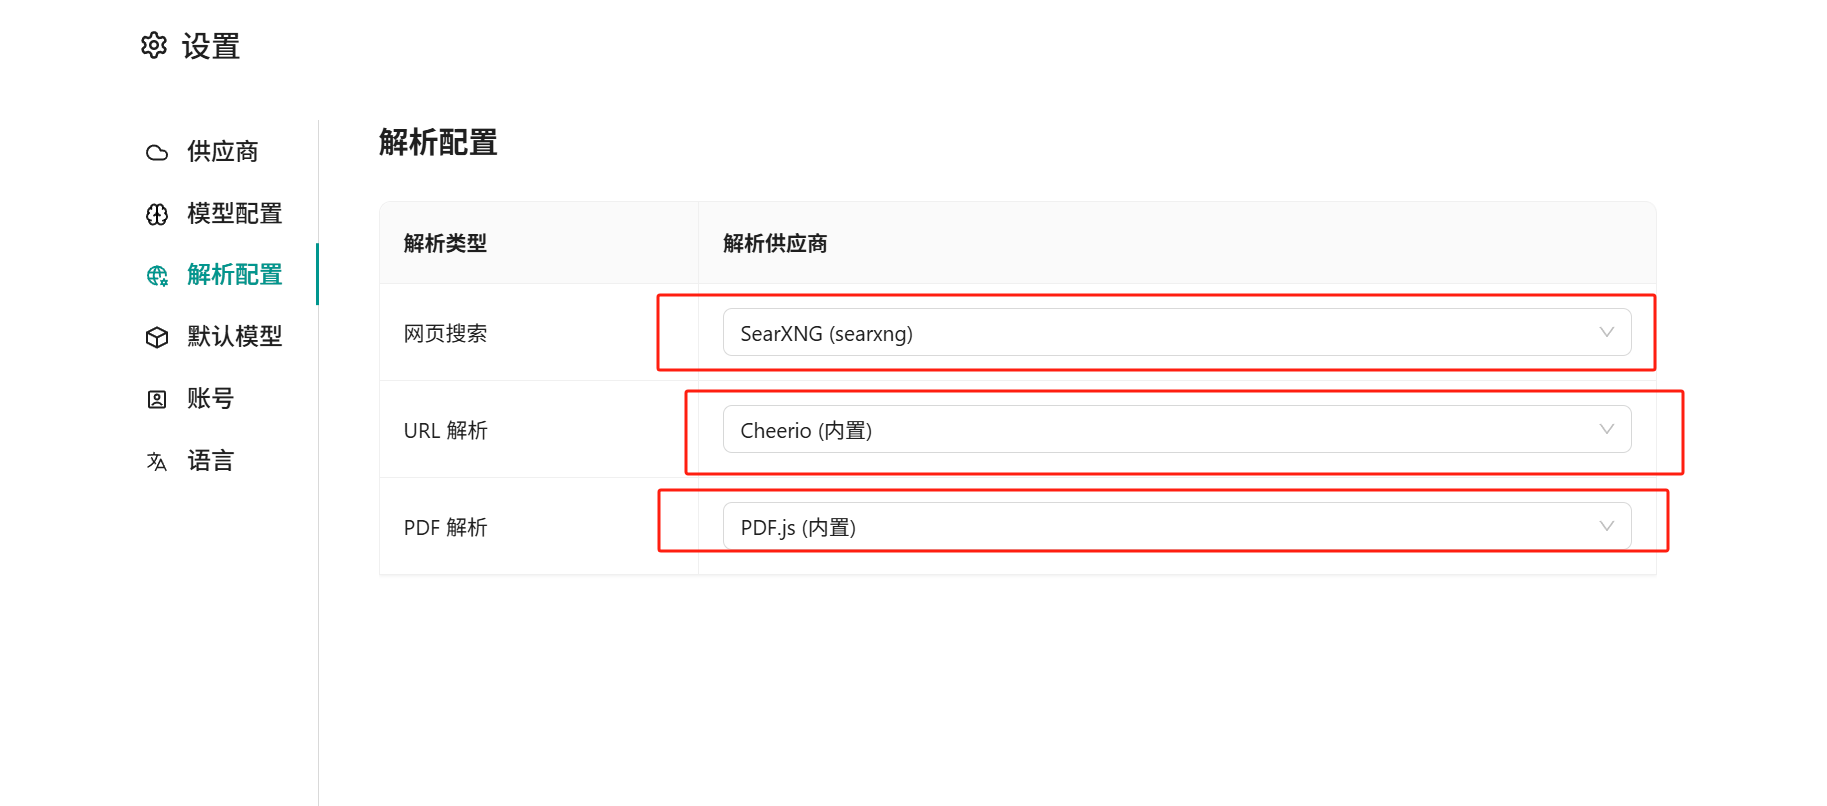Expand the chevron arrow on the PDF.js selector

[1606, 526]
